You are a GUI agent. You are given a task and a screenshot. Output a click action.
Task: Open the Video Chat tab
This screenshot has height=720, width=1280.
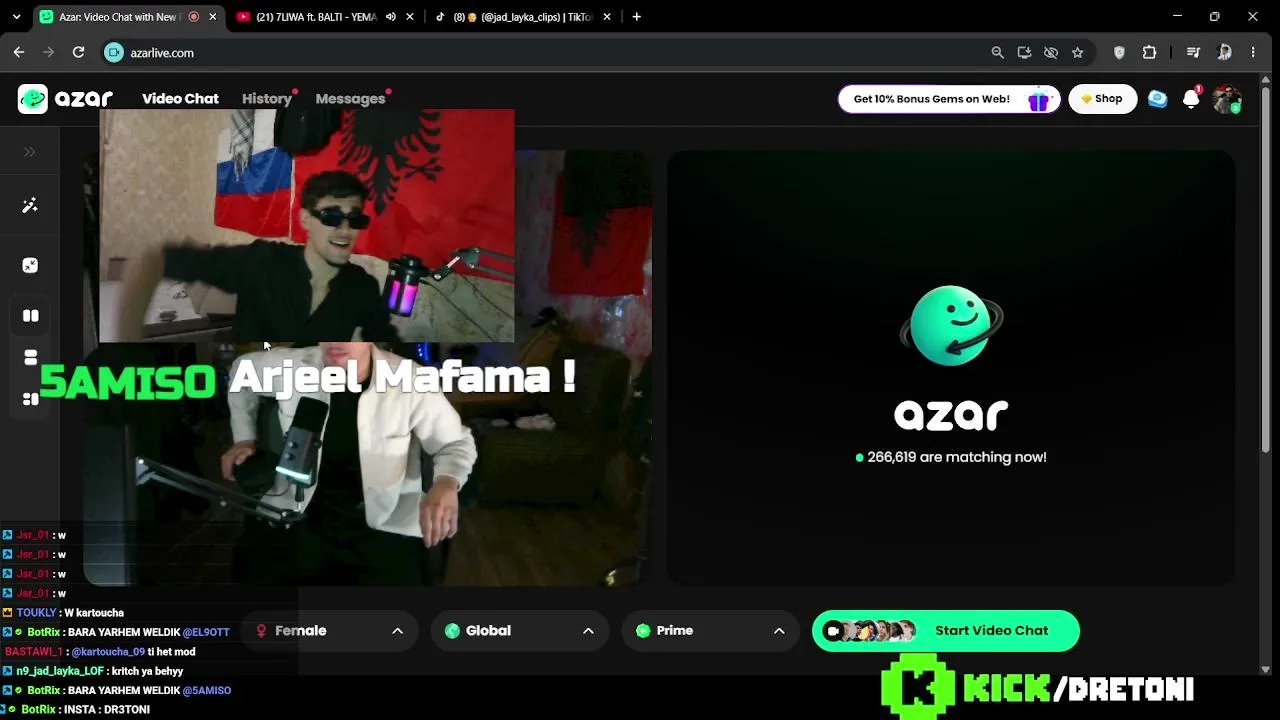pyautogui.click(x=180, y=98)
